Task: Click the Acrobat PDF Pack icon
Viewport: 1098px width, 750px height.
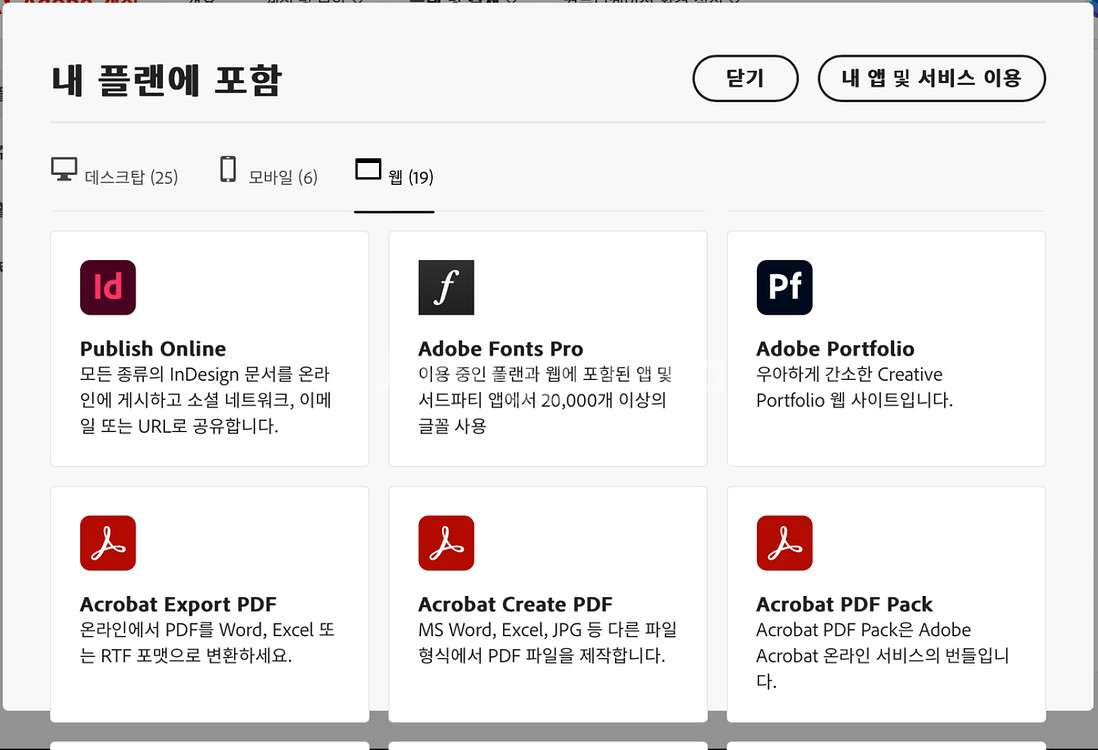Action: (x=784, y=543)
